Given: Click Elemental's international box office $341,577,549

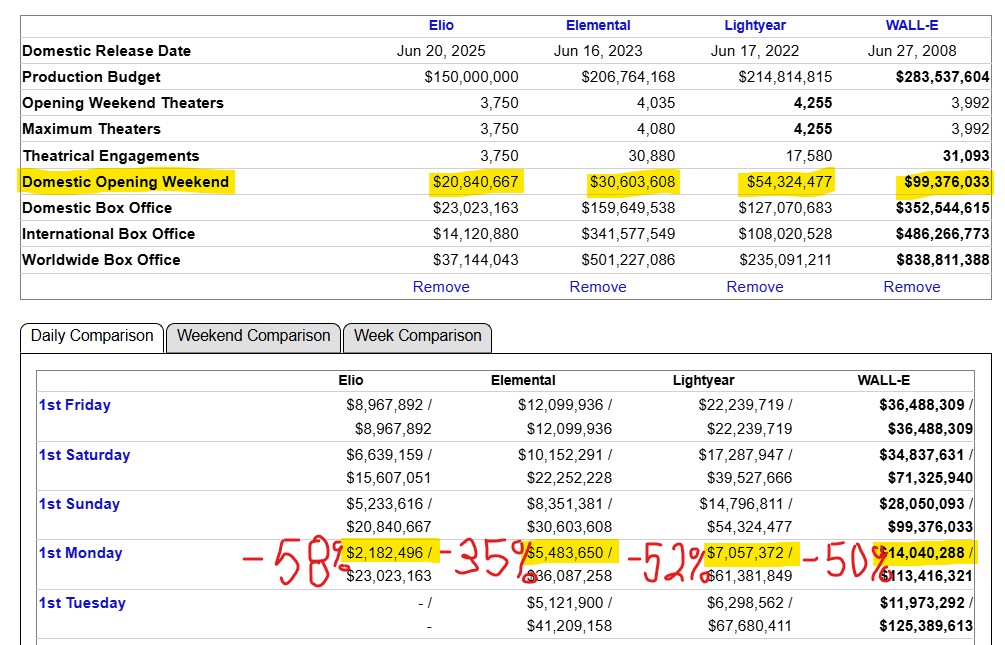Looking at the screenshot, I should 628,234.
